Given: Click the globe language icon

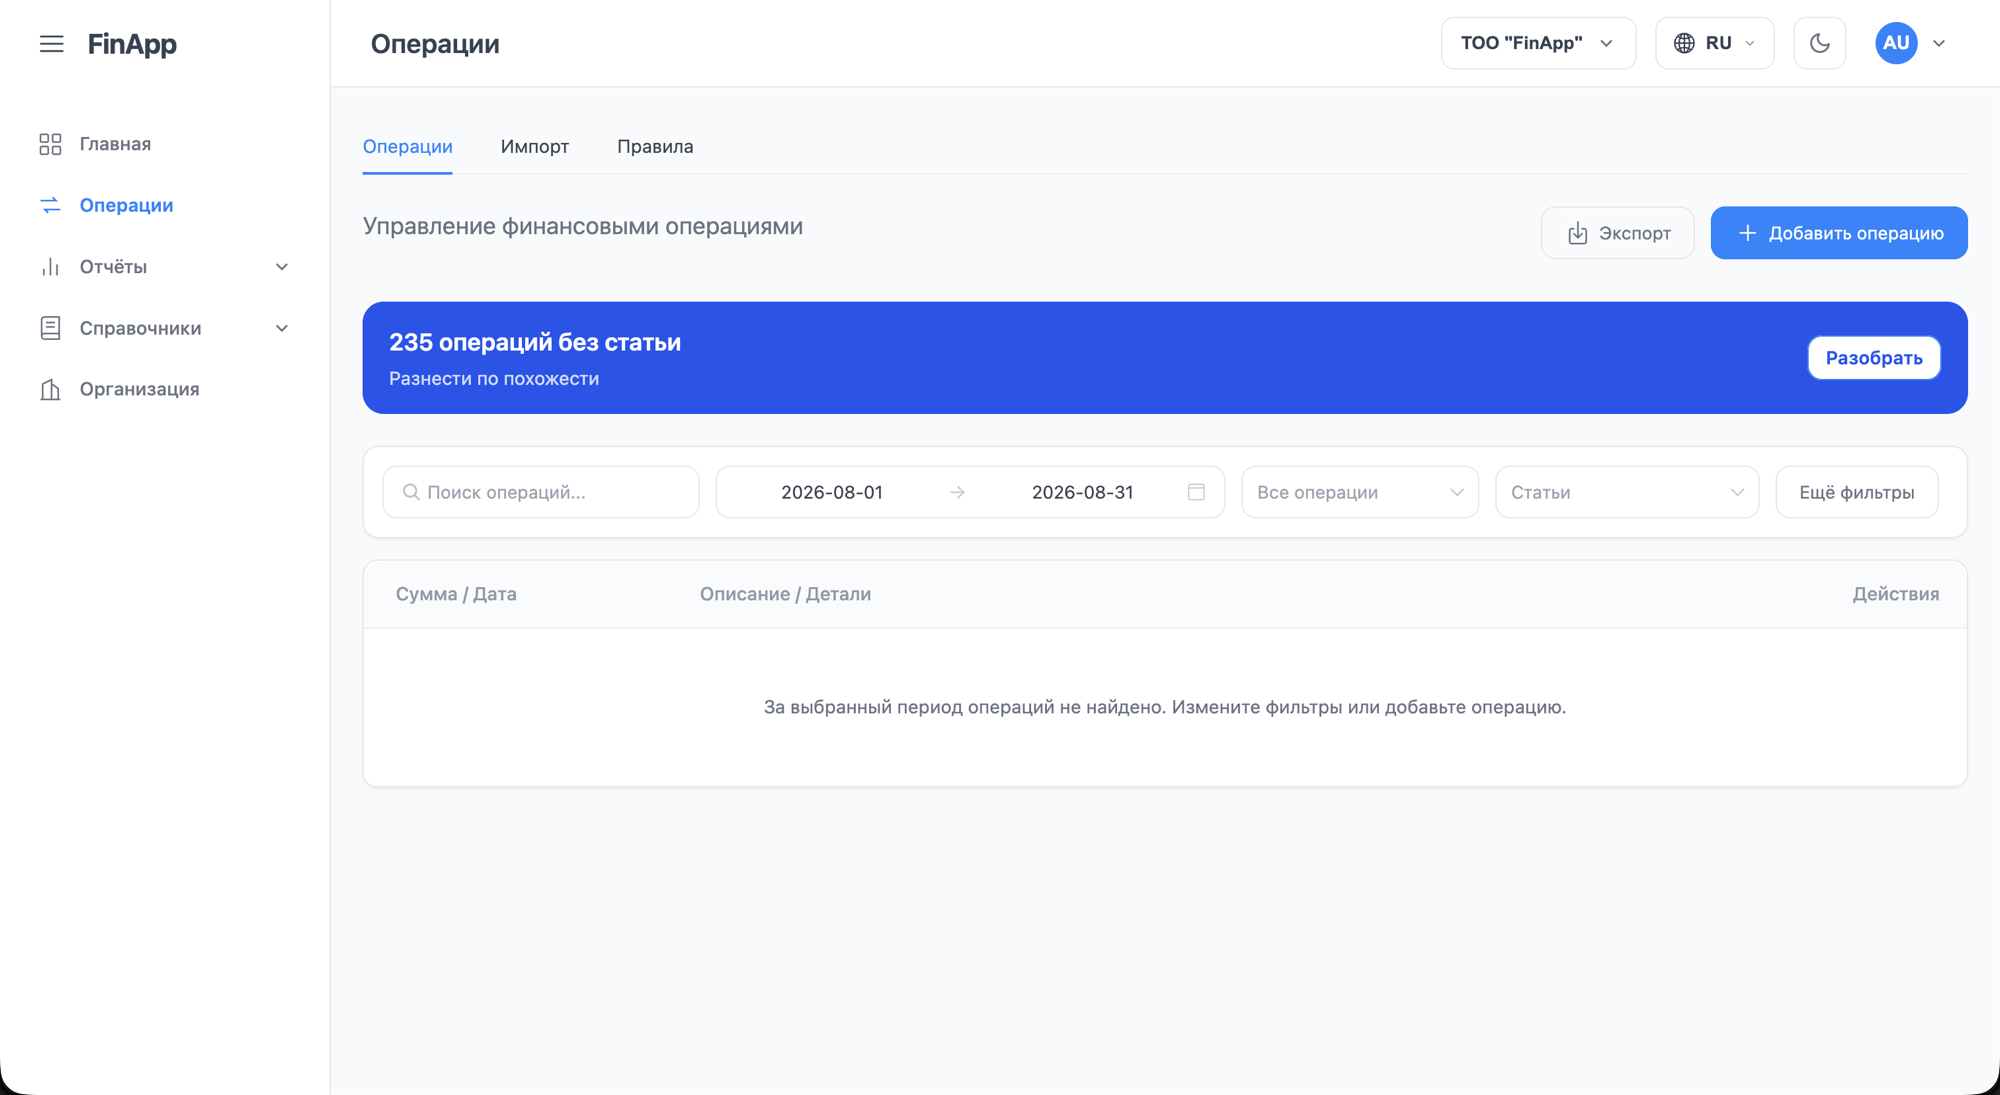Looking at the screenshot, I should (1684, 43).
